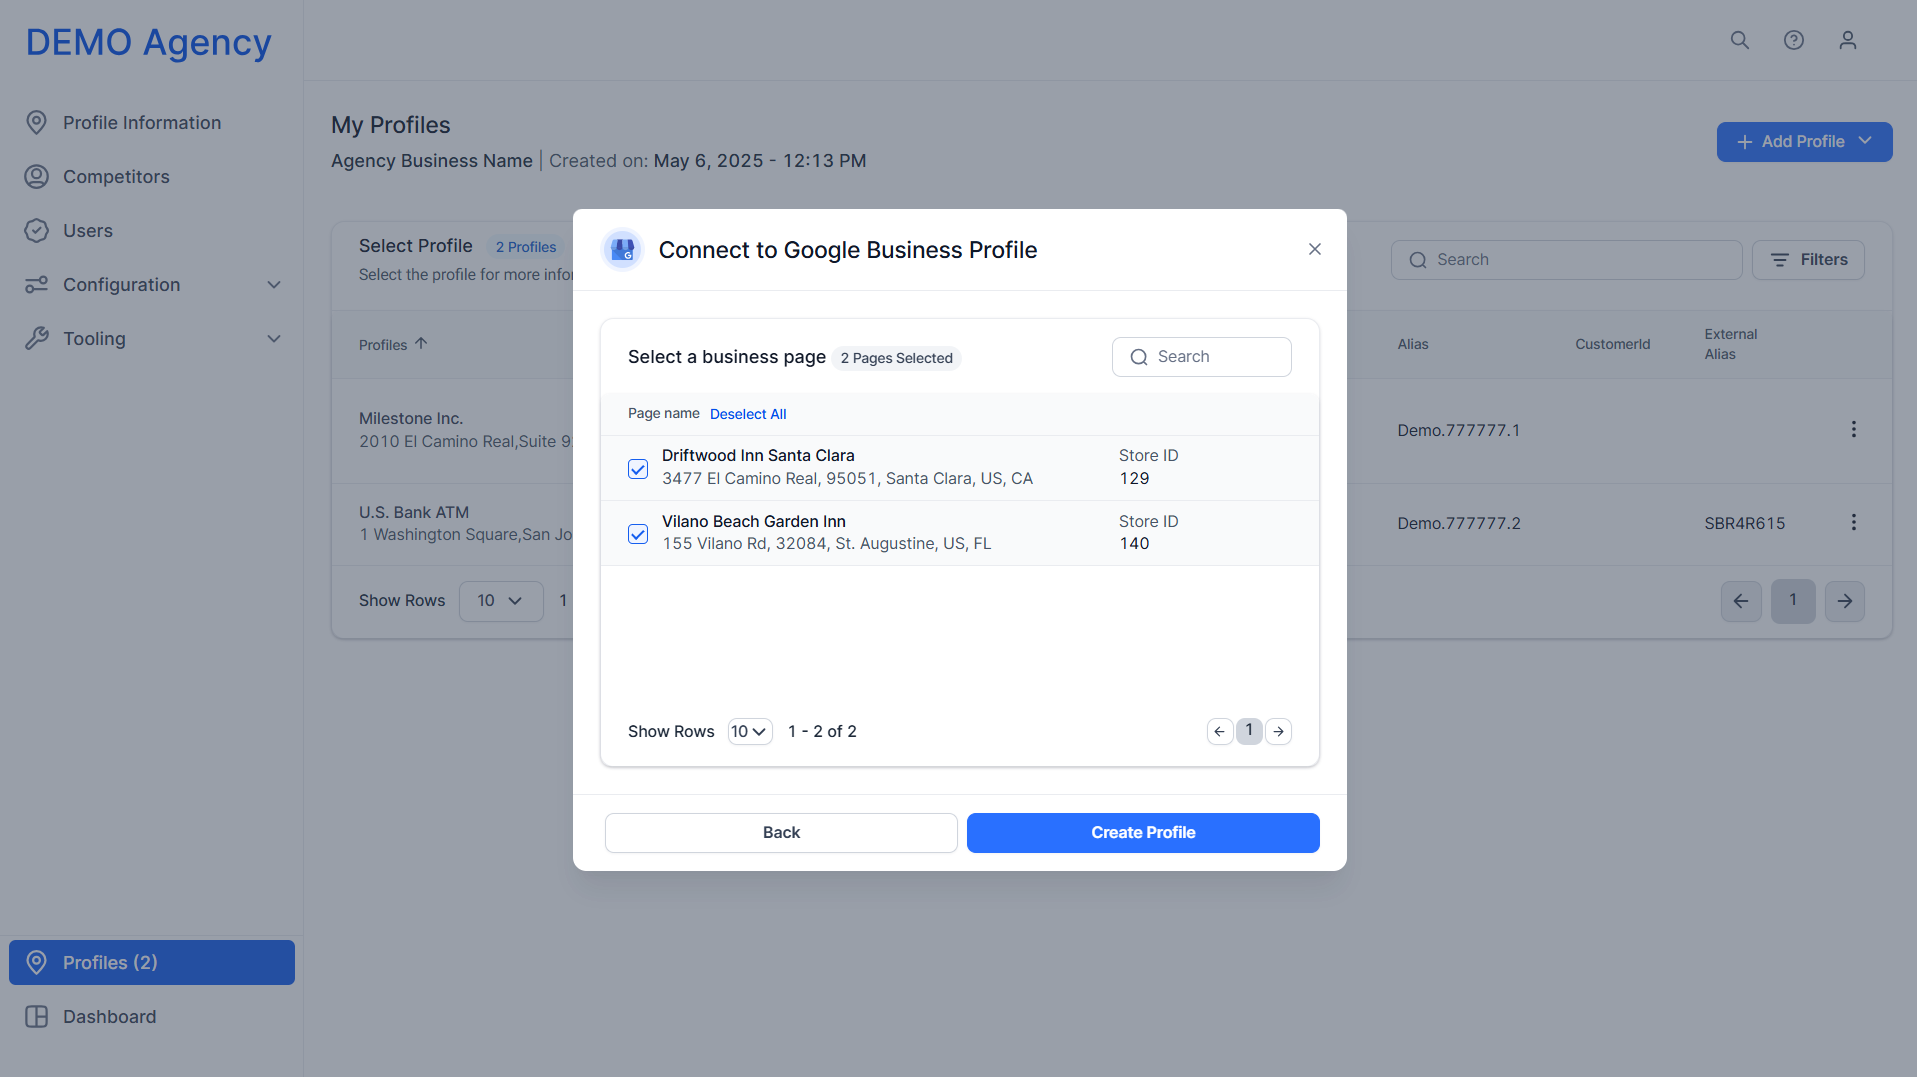
Task: Open the global search icon in header
Action: (1740, 40)
